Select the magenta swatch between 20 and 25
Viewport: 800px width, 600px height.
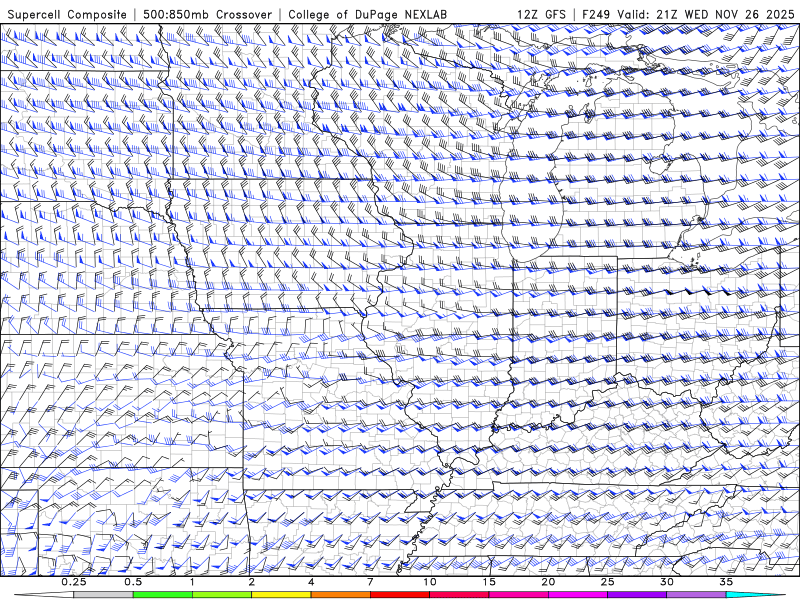coord(578,595)
